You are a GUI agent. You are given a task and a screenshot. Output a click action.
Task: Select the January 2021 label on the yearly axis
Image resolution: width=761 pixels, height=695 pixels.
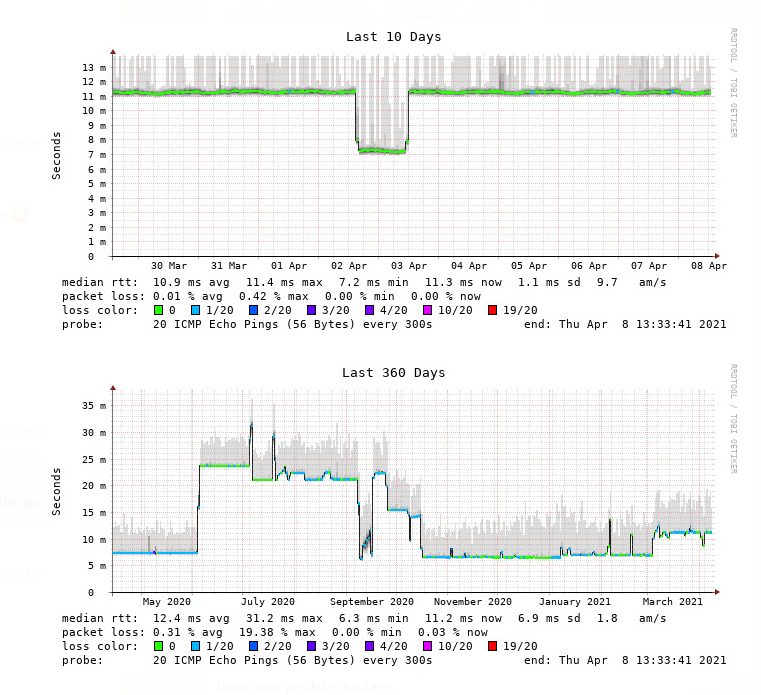pyautogui.click(x=574, y=602)
